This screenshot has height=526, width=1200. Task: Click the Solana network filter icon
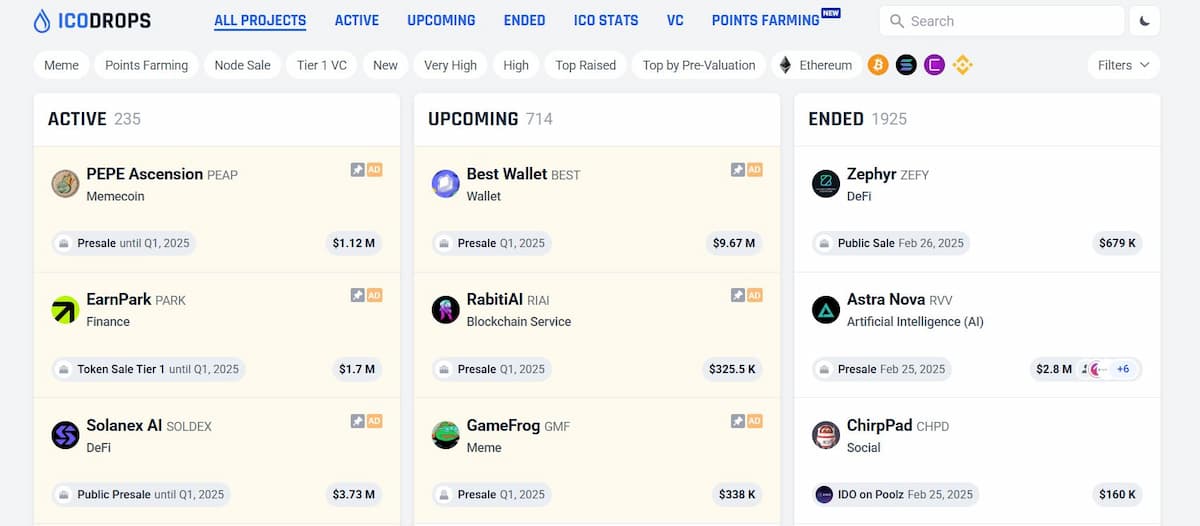pos(906,65)
